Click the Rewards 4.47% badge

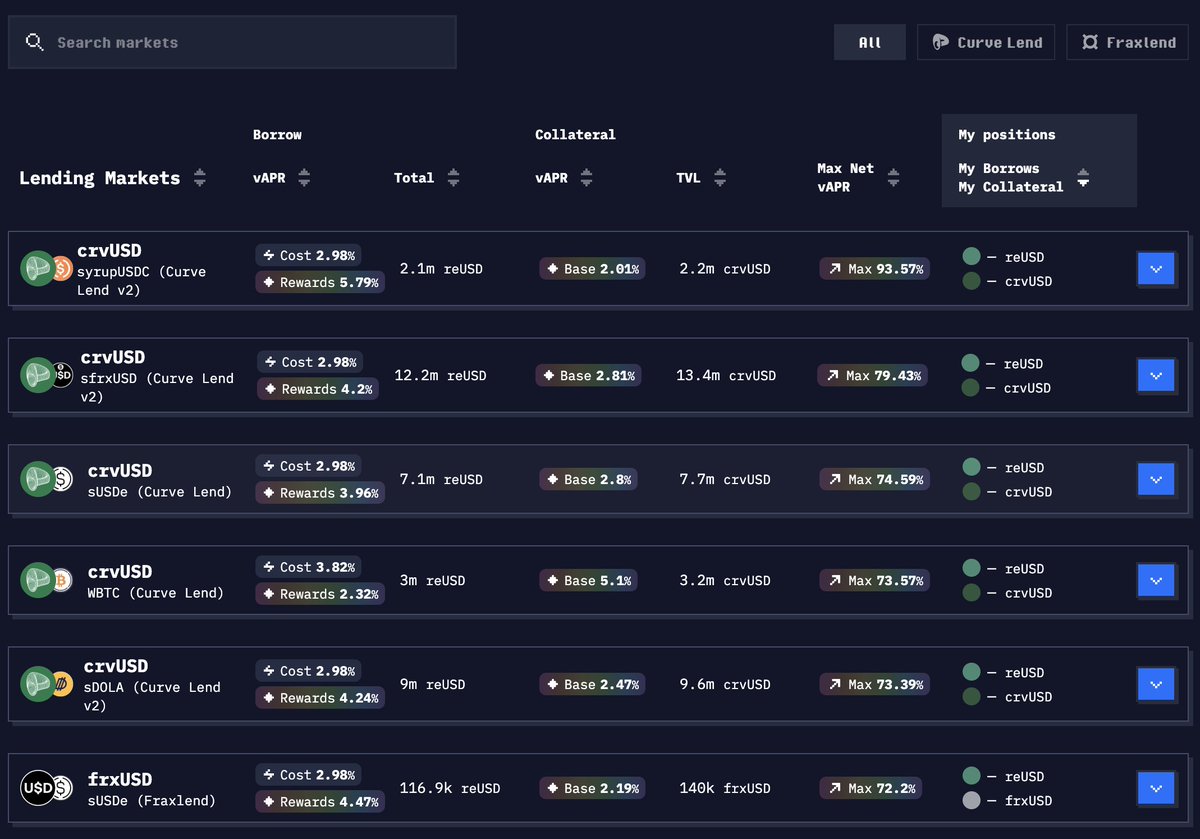(x=320, y=802)
